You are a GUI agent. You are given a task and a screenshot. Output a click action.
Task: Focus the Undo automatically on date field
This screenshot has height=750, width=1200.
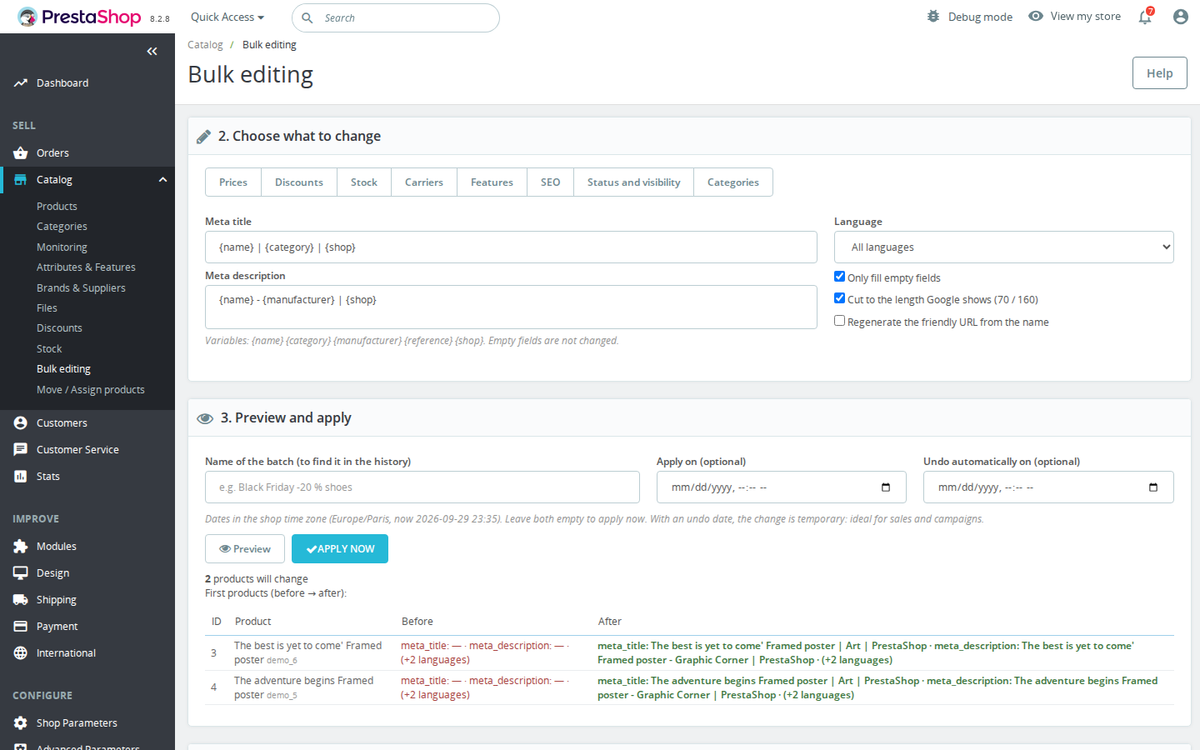(x=1048, y=487)
